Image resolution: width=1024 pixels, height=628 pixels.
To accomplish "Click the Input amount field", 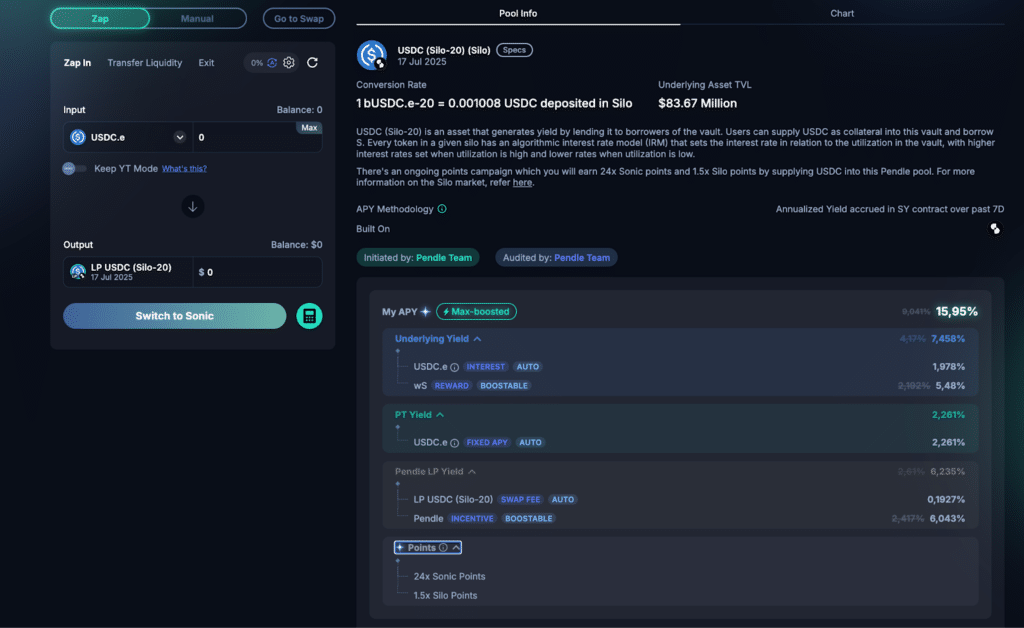I will pyautogui.click(x=257, y=137).
